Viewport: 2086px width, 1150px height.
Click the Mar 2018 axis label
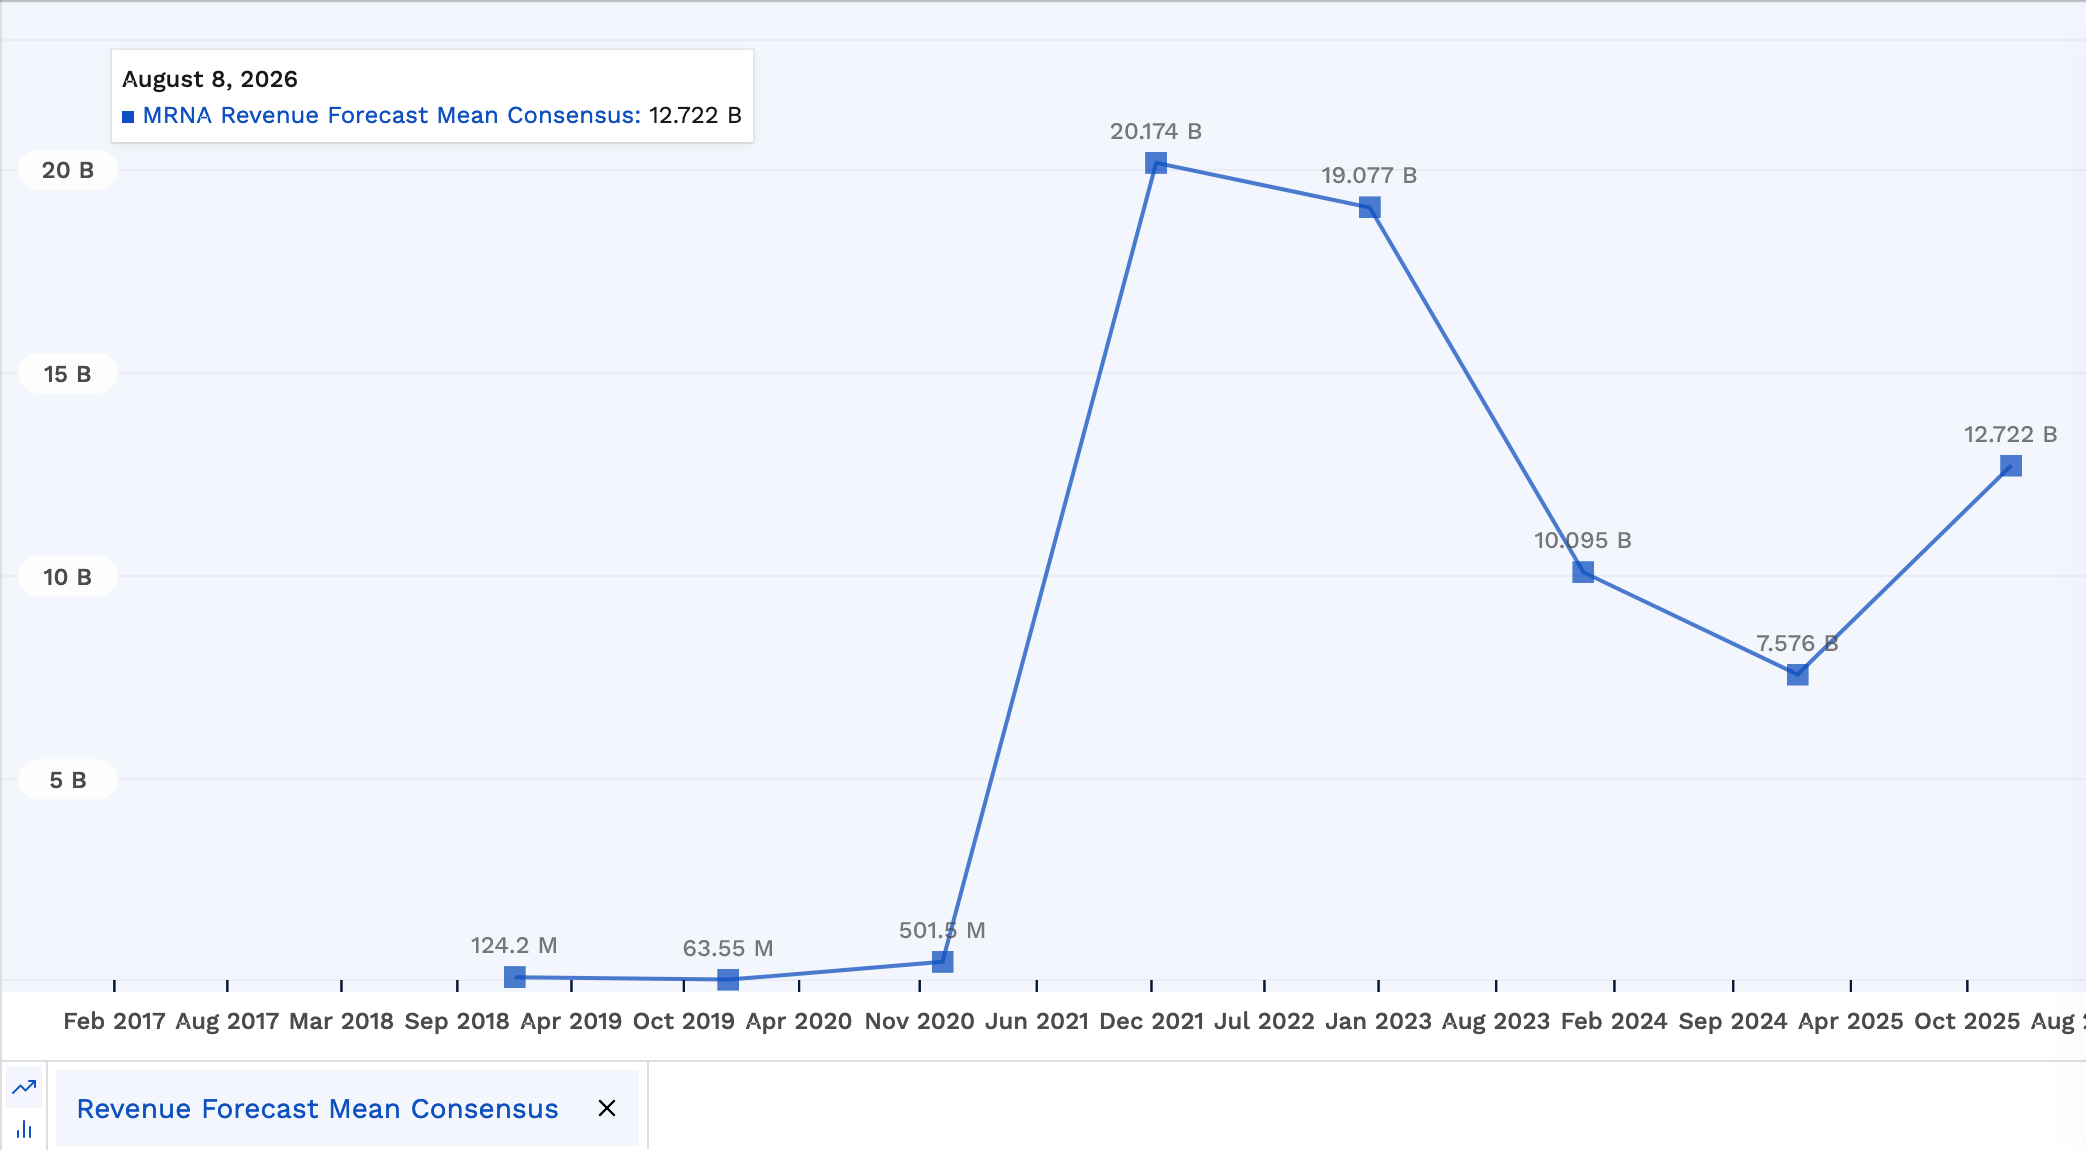[341, 1021]
